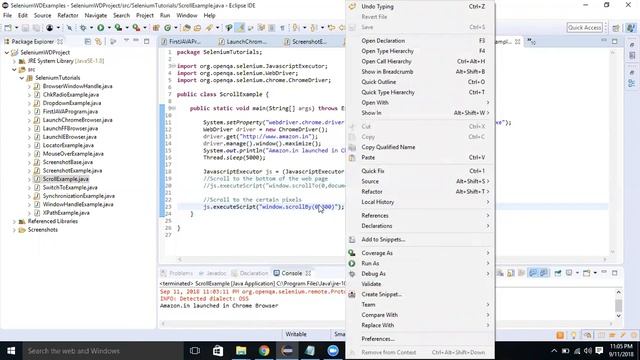
Task: Toggle Show Whitespace Characters pilcrow icon
Action: pos(282,28)
